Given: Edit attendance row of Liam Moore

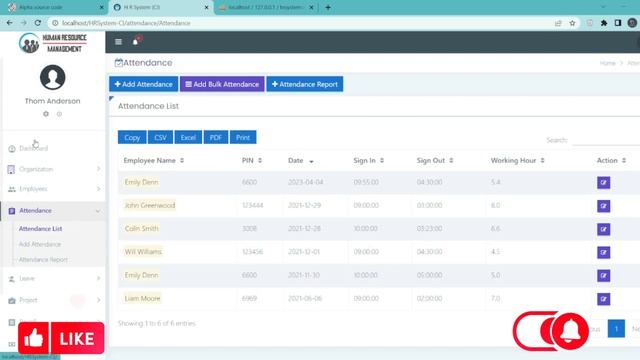Looking at the screenshot, I should [603, 299].
